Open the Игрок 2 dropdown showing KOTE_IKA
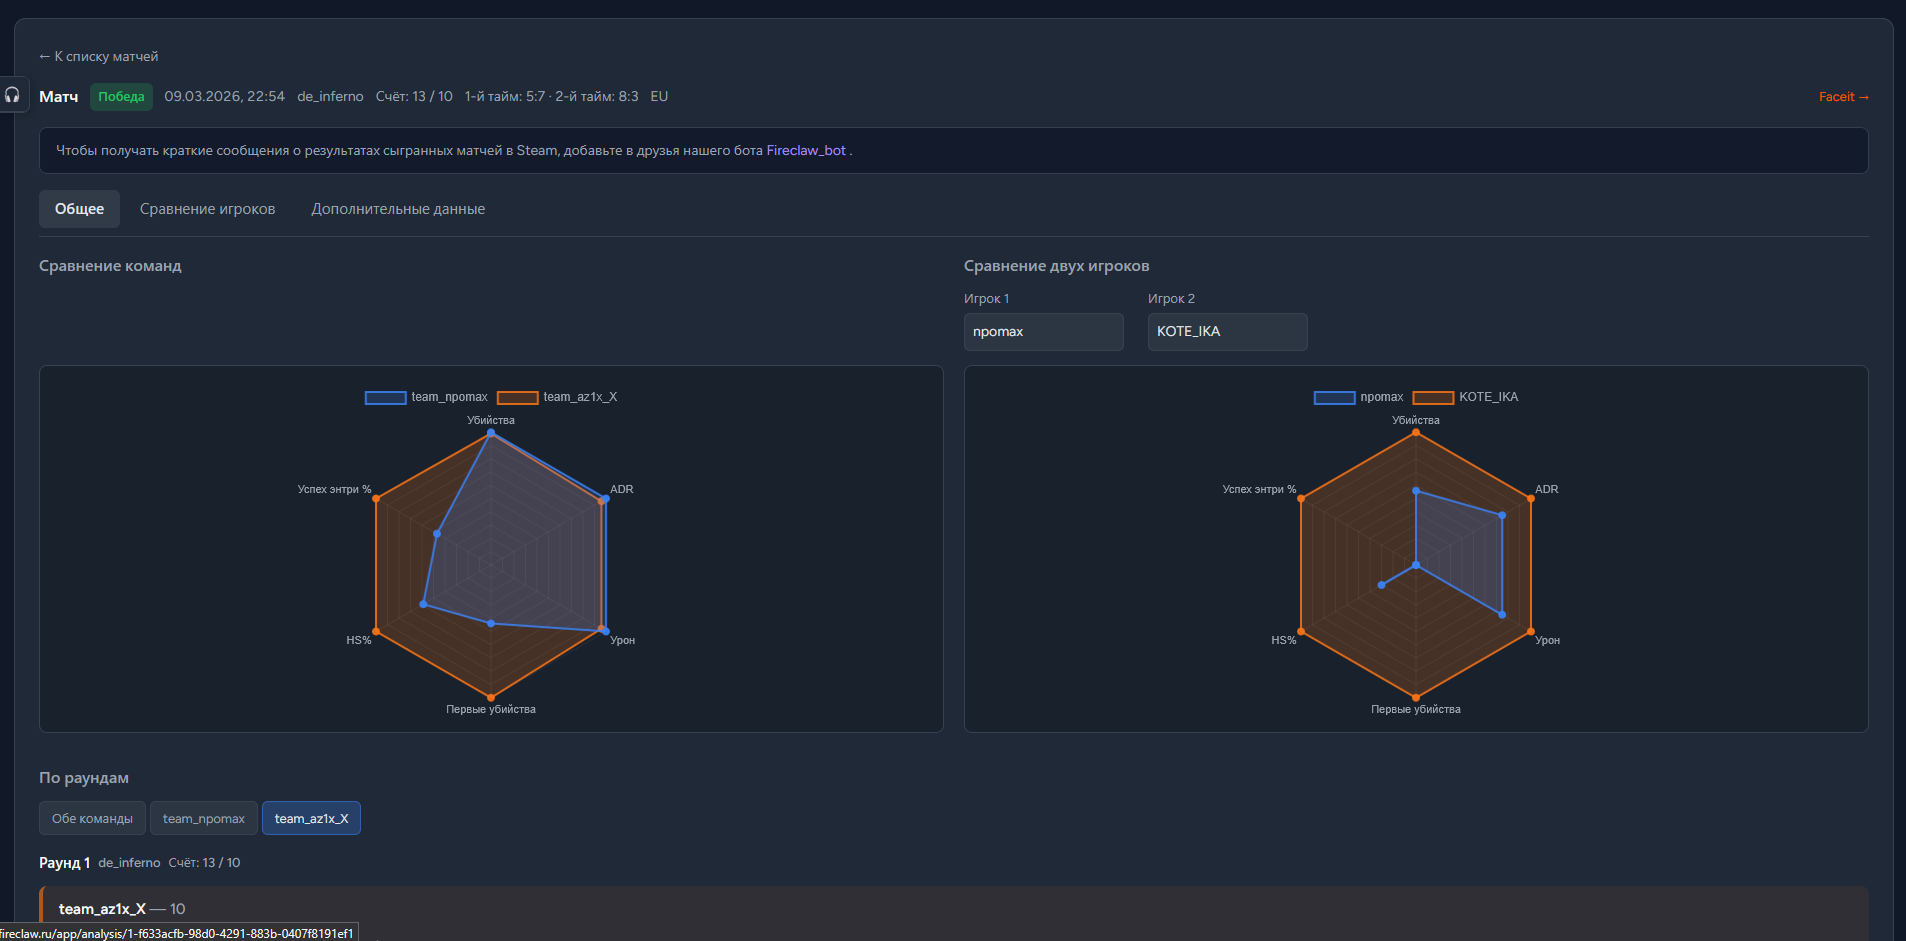The width and height of the screenshot is (1906, 941). pos(1227,332)
